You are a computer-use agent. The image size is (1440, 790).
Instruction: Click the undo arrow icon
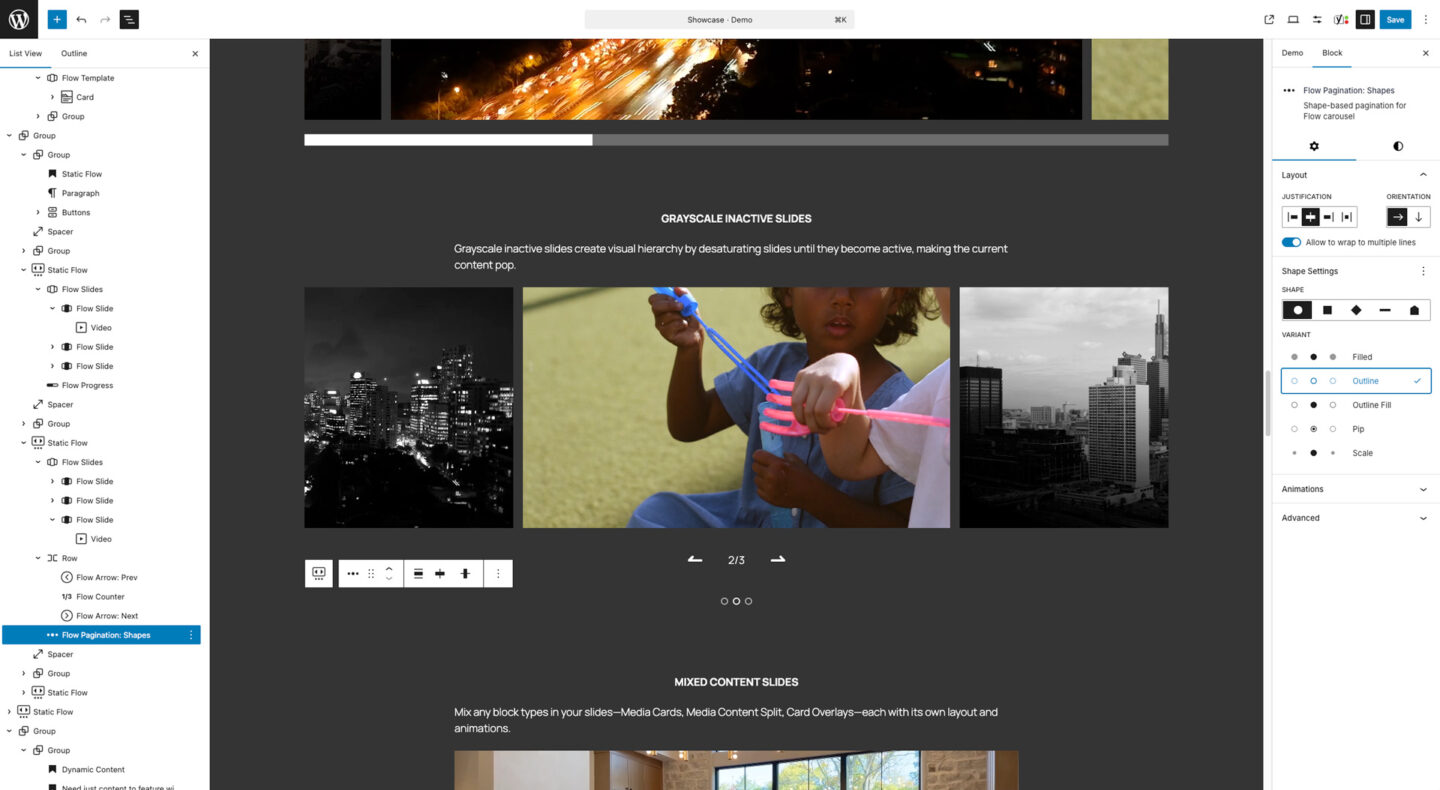pyautogui.click(x=81, y=19)
